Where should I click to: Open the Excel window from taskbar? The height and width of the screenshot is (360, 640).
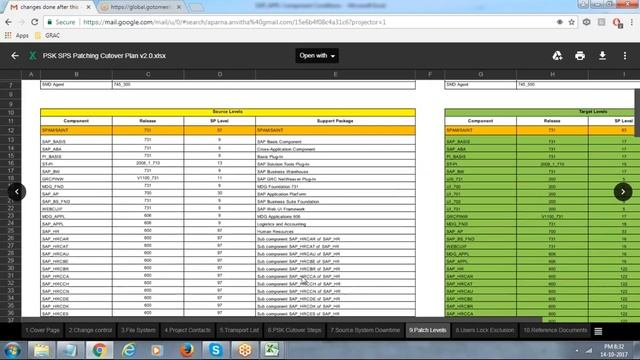pyautogui.click(x=271, y=350)
